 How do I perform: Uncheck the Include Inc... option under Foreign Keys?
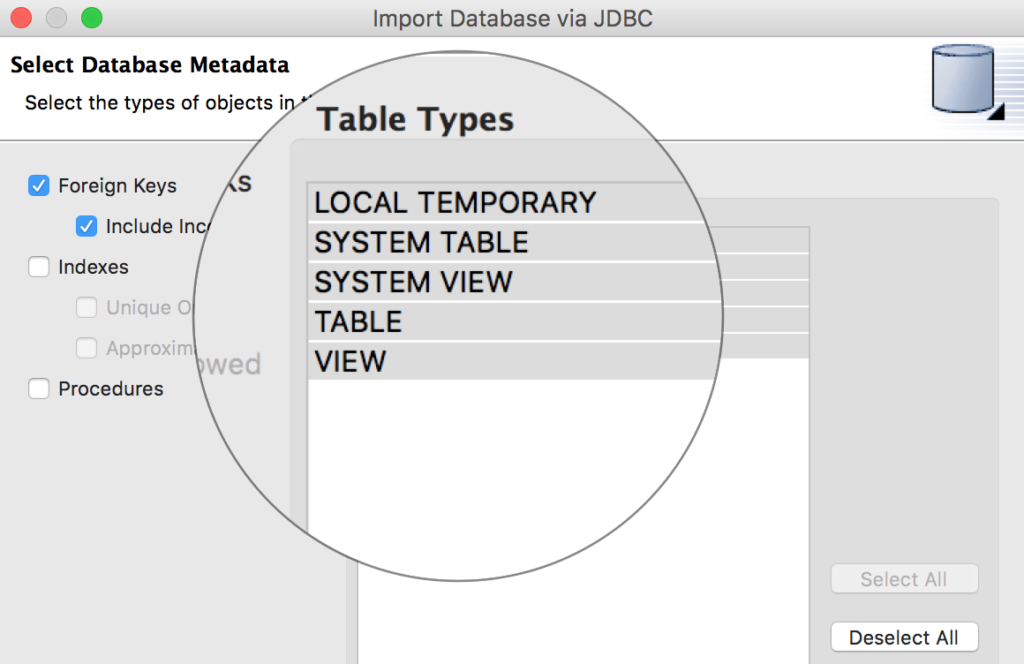tap(86, 226)
